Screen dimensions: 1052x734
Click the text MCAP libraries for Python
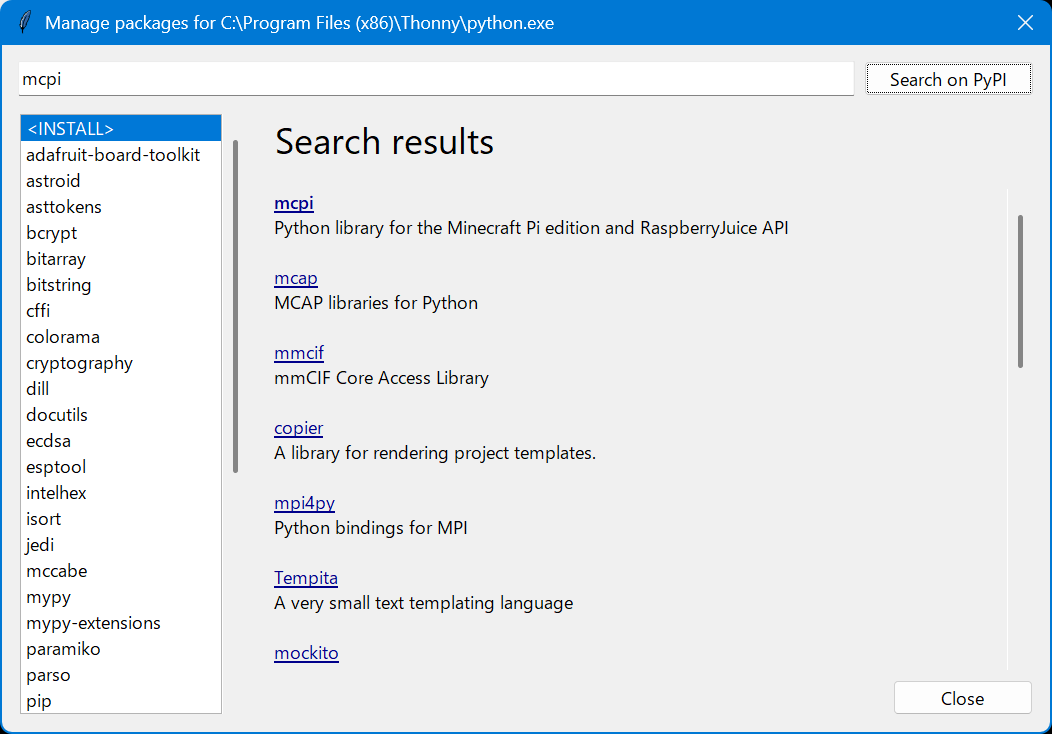point(376,303)
